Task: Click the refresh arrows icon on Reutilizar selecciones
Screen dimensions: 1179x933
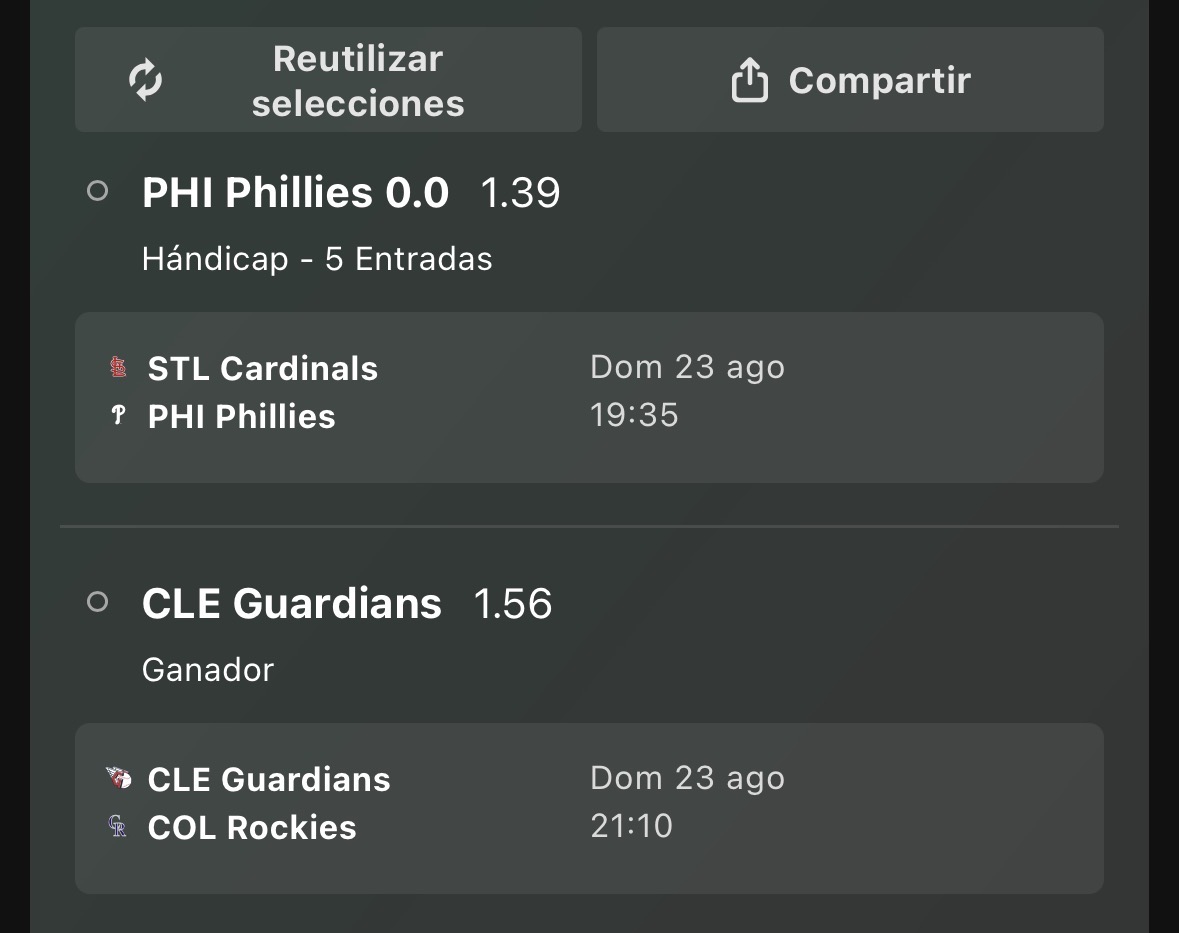Action: click(x=145, y=80)
